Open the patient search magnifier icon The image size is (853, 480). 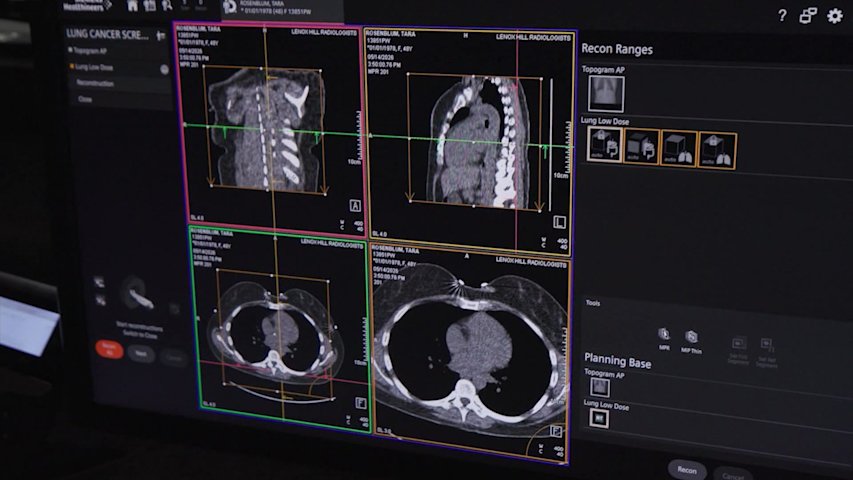click(x=167, y=5)
